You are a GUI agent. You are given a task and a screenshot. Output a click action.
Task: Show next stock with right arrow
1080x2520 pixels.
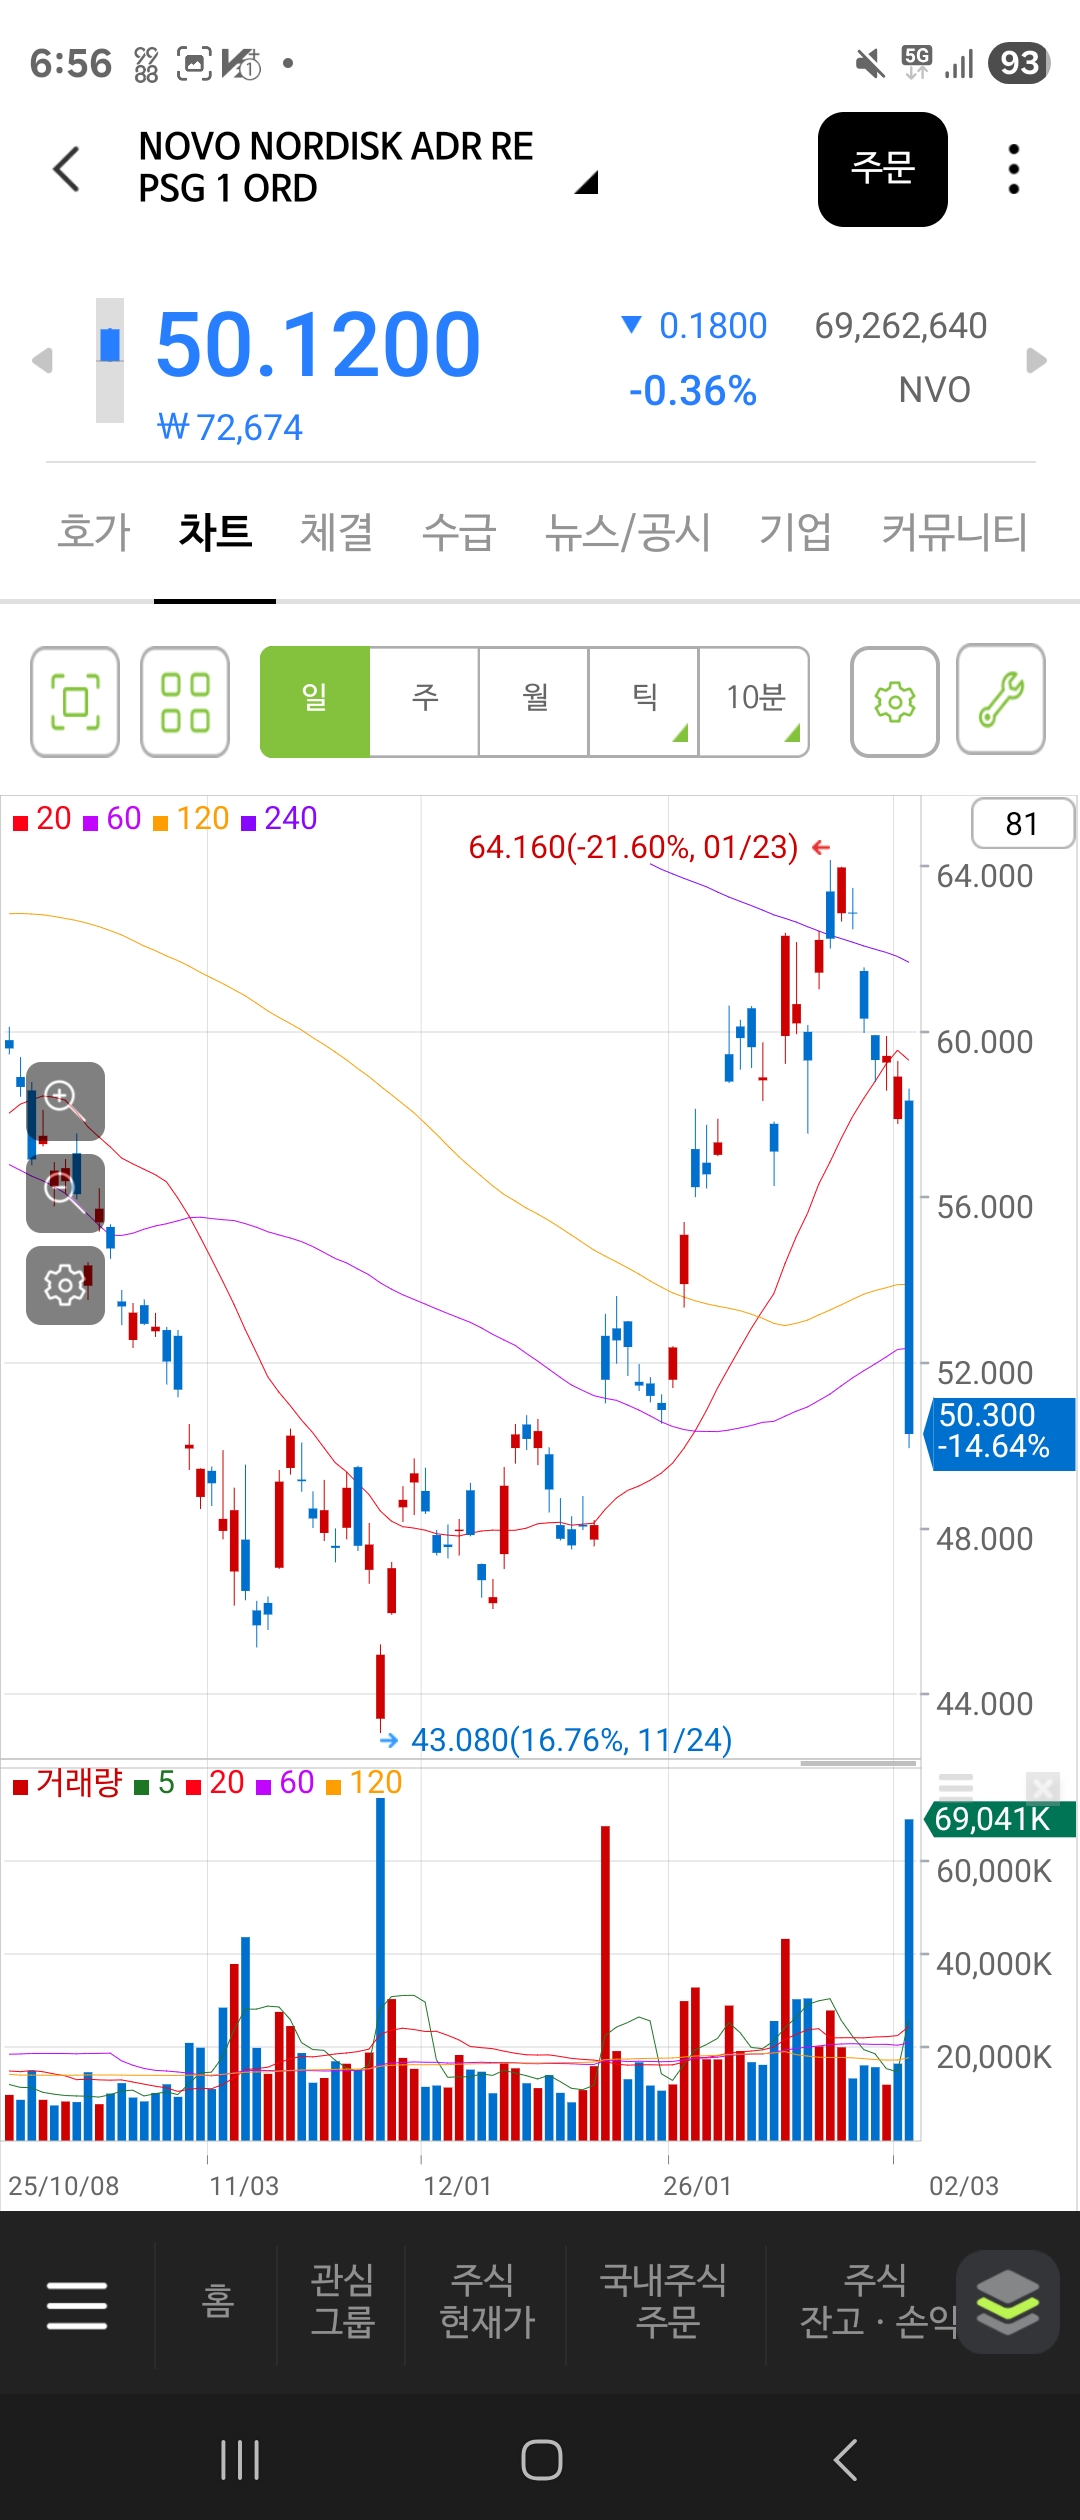[1037, 360]
